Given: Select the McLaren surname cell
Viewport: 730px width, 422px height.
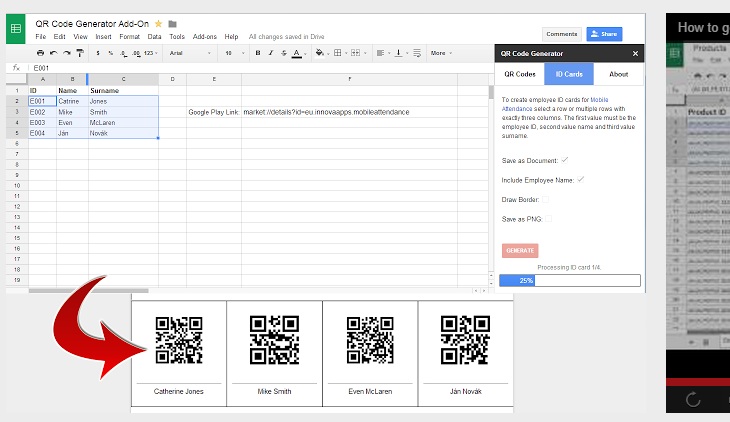Looking at the screenshot, I should [x=123, y=123].
